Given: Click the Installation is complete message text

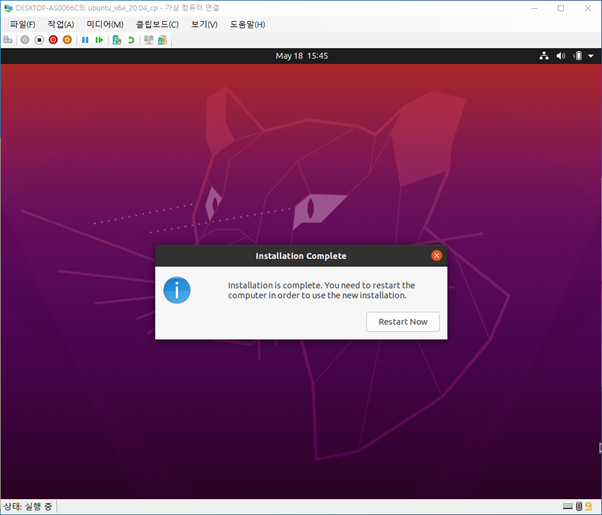Looking at the screenshot, I should (321, 290).
